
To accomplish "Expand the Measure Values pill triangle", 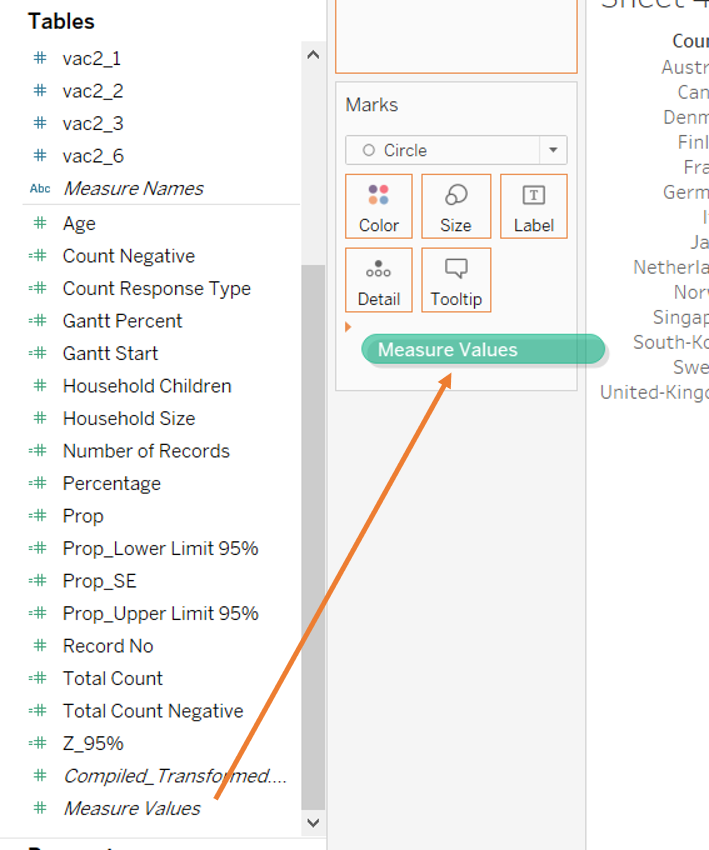I will [x=348, y=327].
